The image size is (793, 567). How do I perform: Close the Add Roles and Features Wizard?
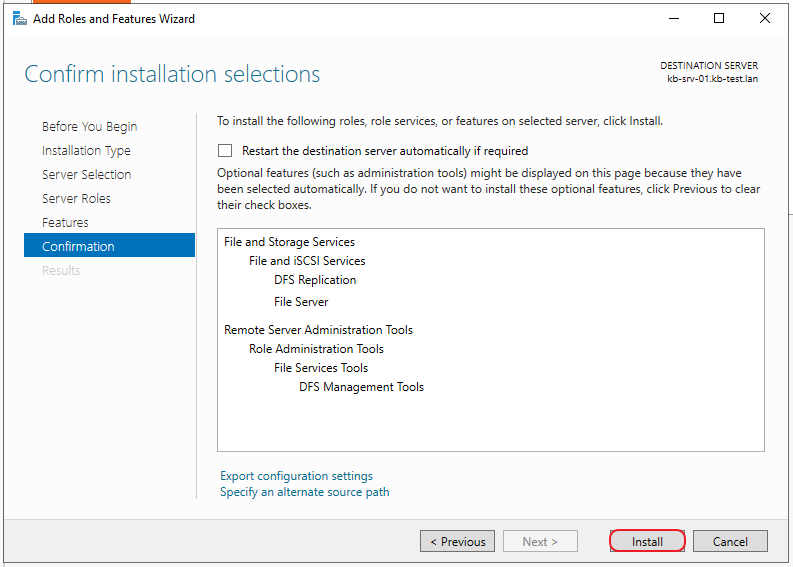[x=765, y=19]
